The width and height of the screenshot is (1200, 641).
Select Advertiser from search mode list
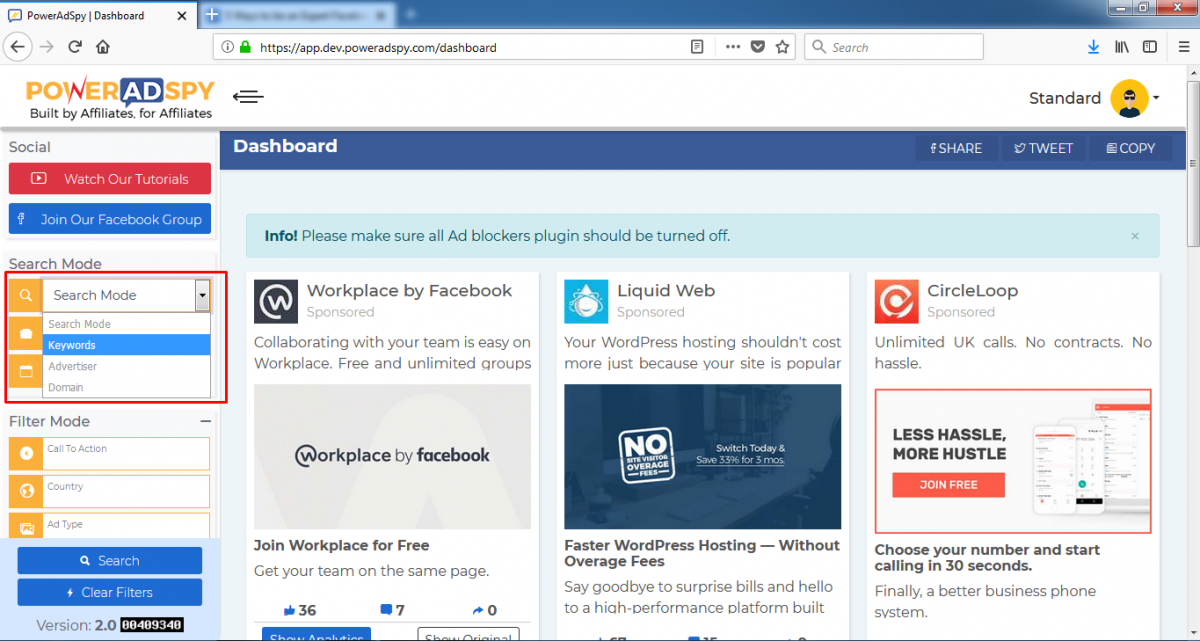(x=126, y=366)
